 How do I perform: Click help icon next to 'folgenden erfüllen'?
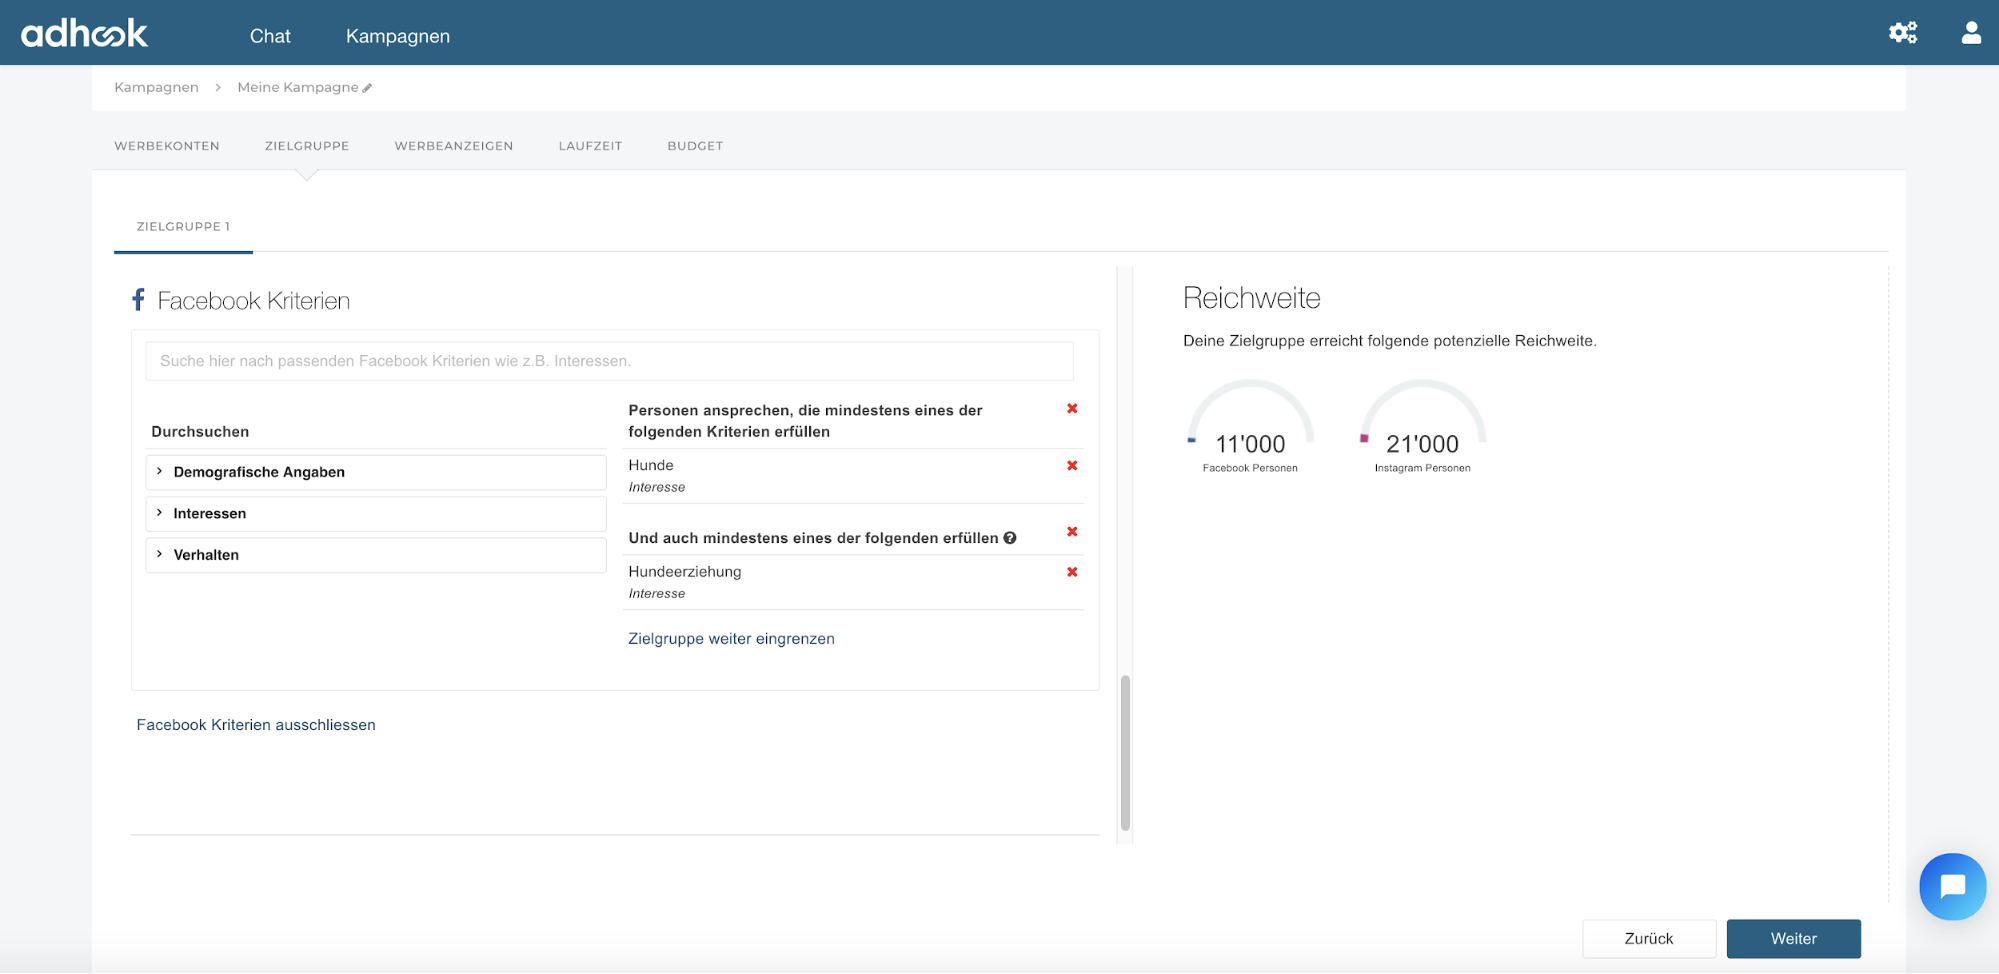[1010, 538]
